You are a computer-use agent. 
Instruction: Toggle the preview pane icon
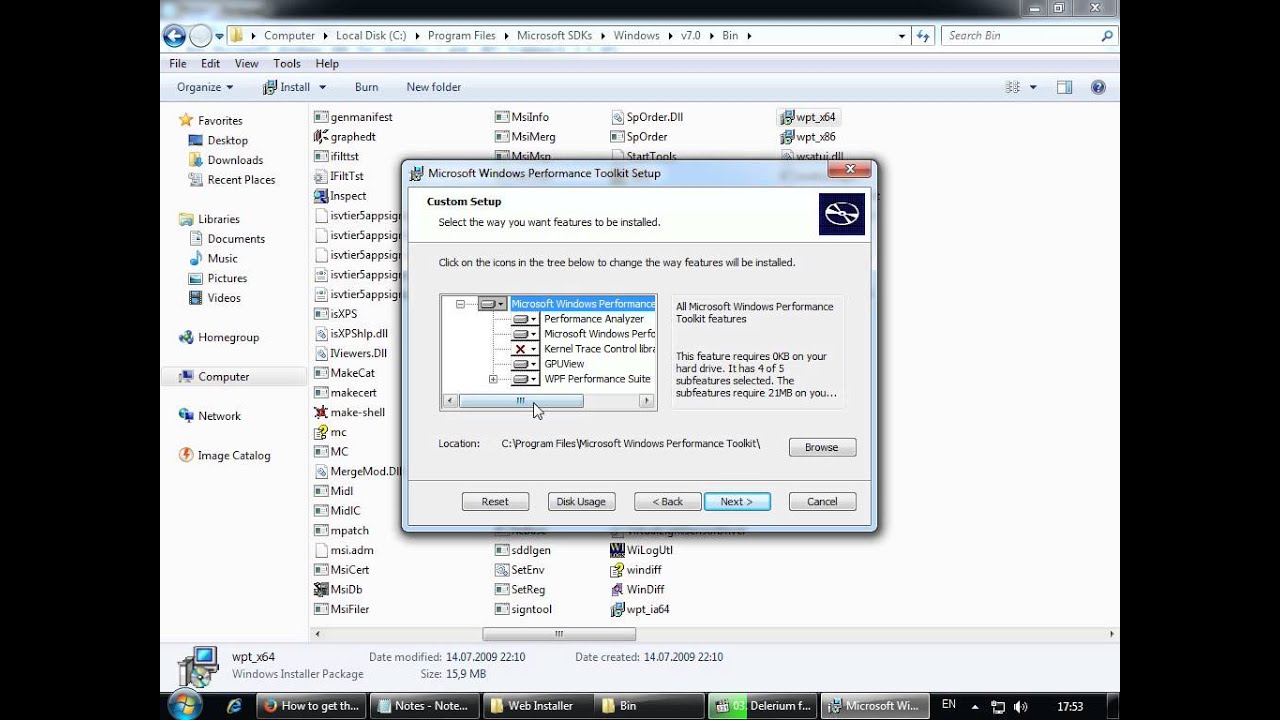click(x=1064, y=87)
